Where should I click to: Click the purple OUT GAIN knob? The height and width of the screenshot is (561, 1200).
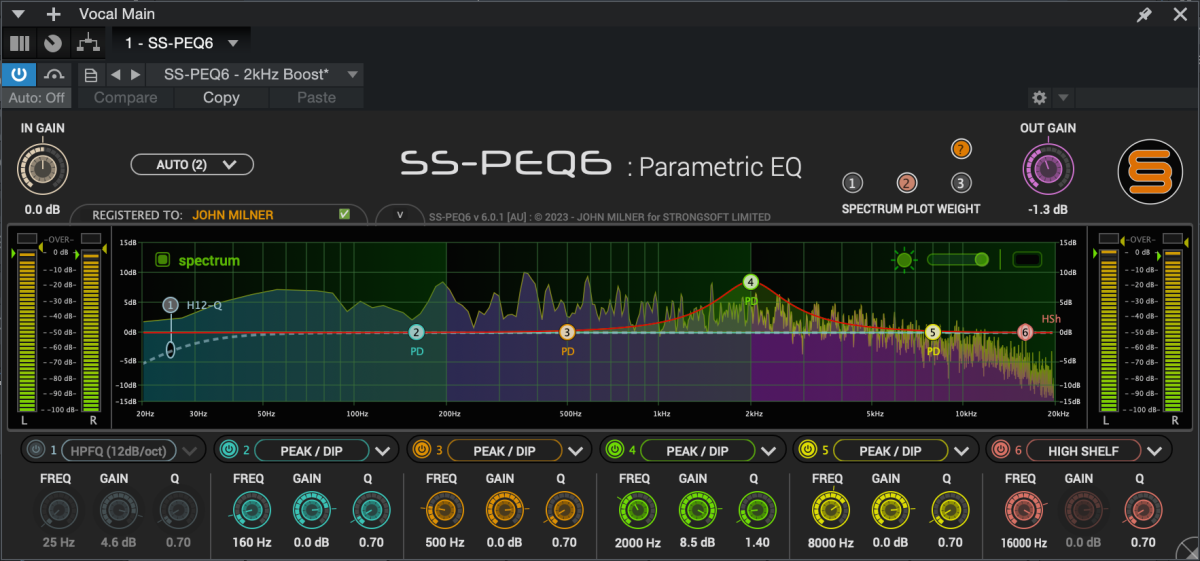click(1047, 170)
